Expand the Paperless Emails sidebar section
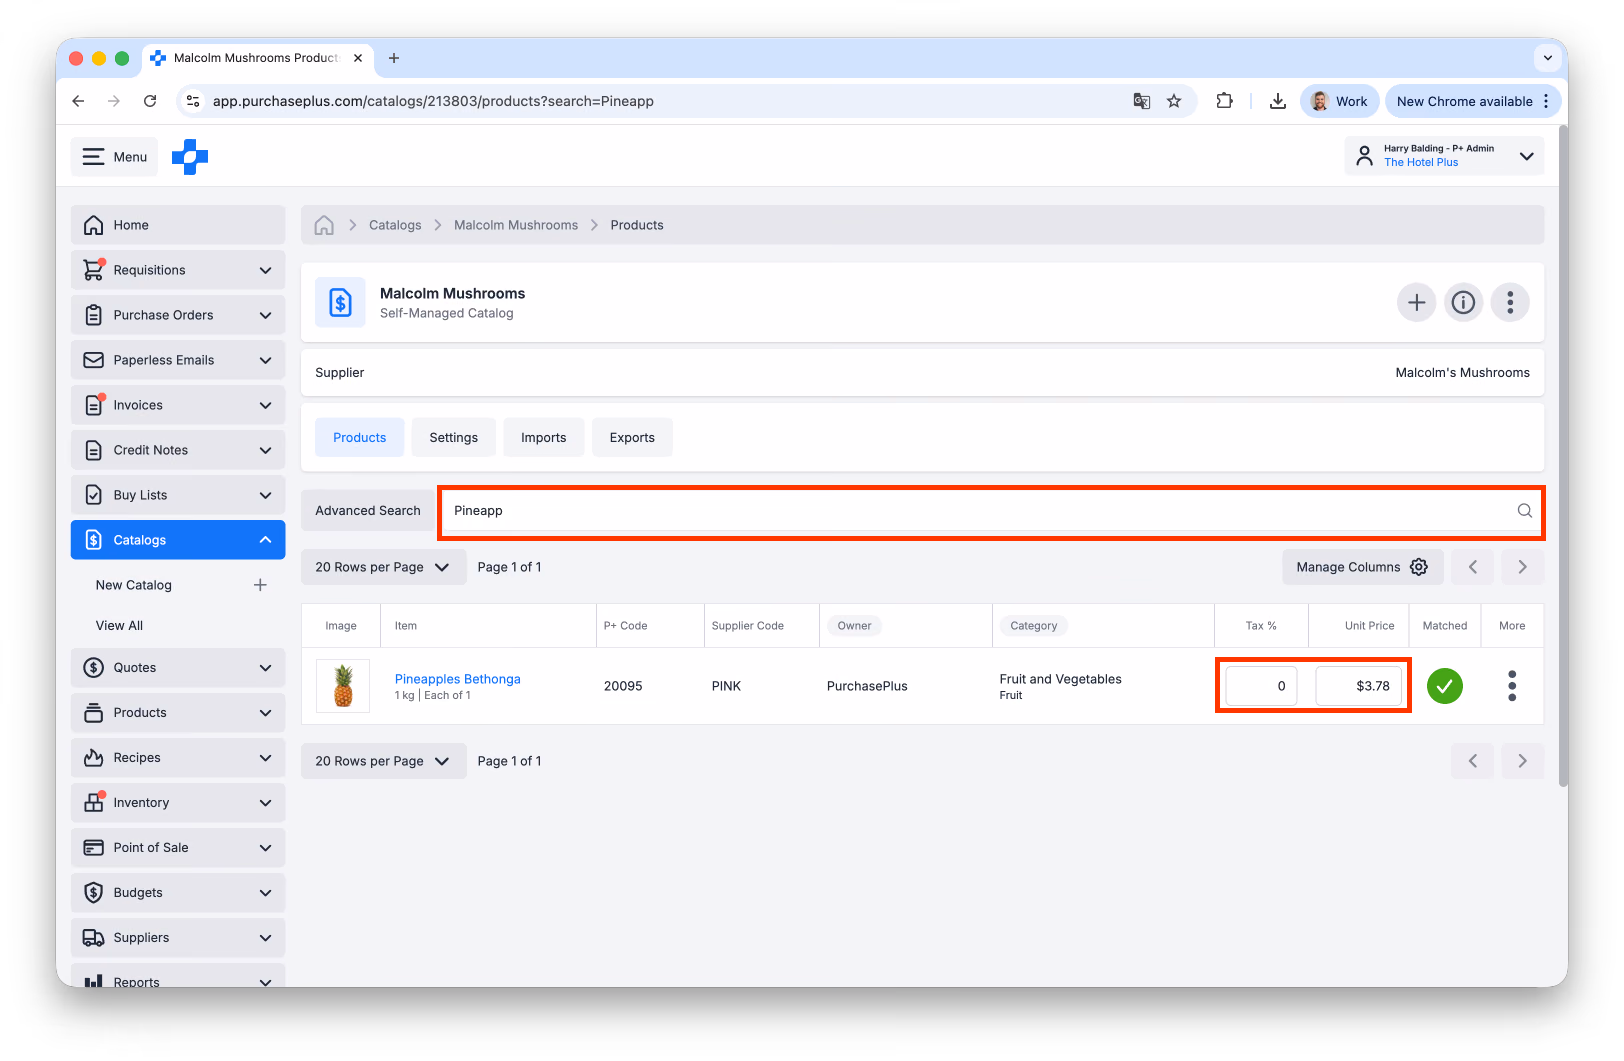 [x=178, y=360]
